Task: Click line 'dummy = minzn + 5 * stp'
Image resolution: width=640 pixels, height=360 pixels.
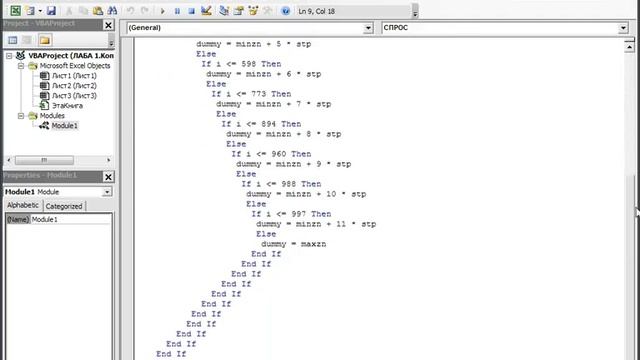Action: [x=253, y=44]
